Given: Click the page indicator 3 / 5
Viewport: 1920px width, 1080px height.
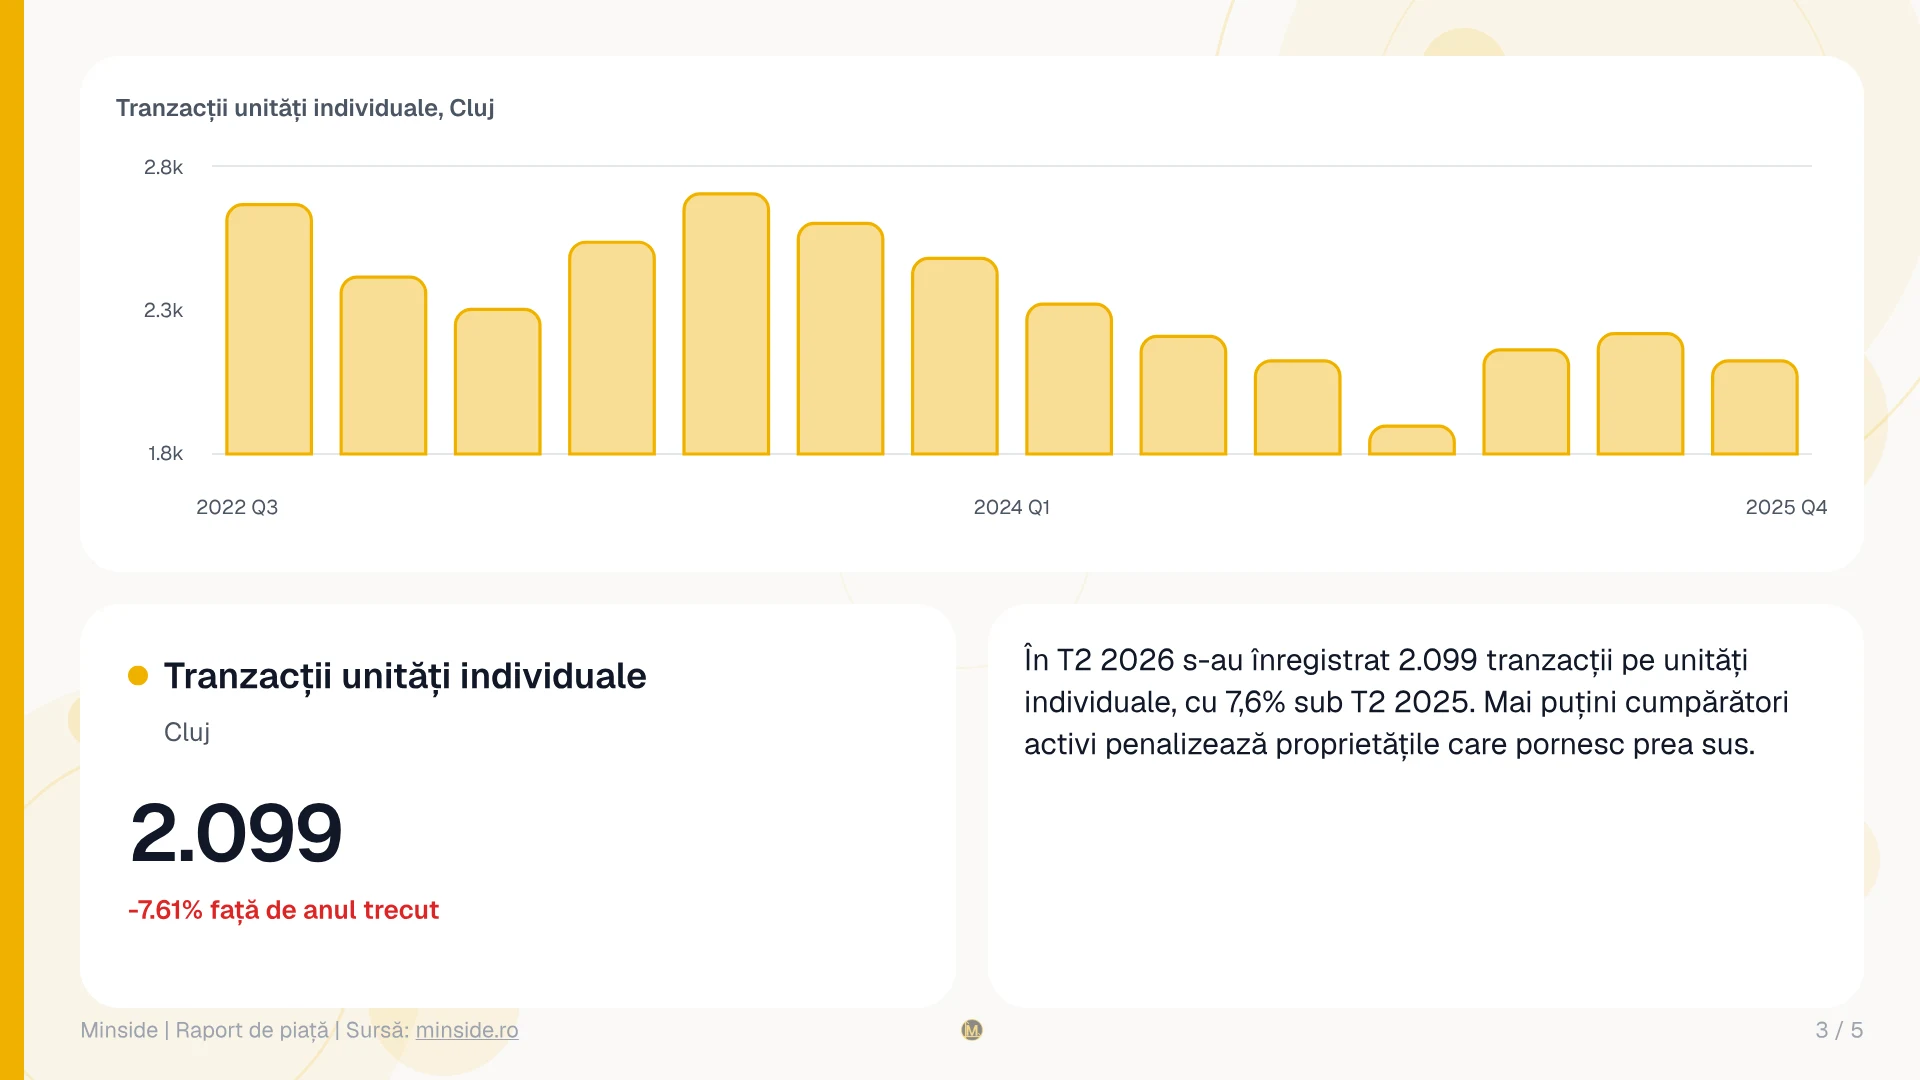Looking at the screenshot, I should 1839,1030.
